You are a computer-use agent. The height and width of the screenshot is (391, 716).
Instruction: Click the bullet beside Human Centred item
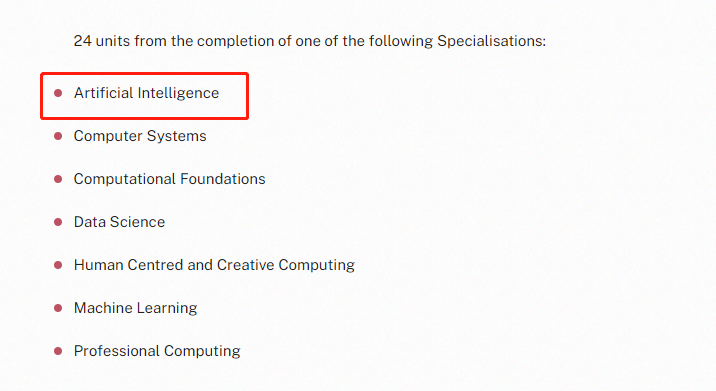(58, 265)
